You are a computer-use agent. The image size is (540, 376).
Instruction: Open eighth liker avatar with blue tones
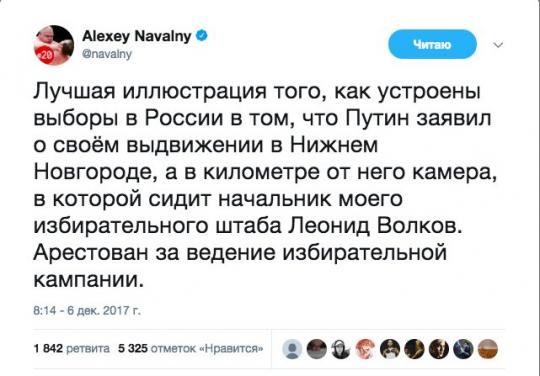tap(463, 349)
